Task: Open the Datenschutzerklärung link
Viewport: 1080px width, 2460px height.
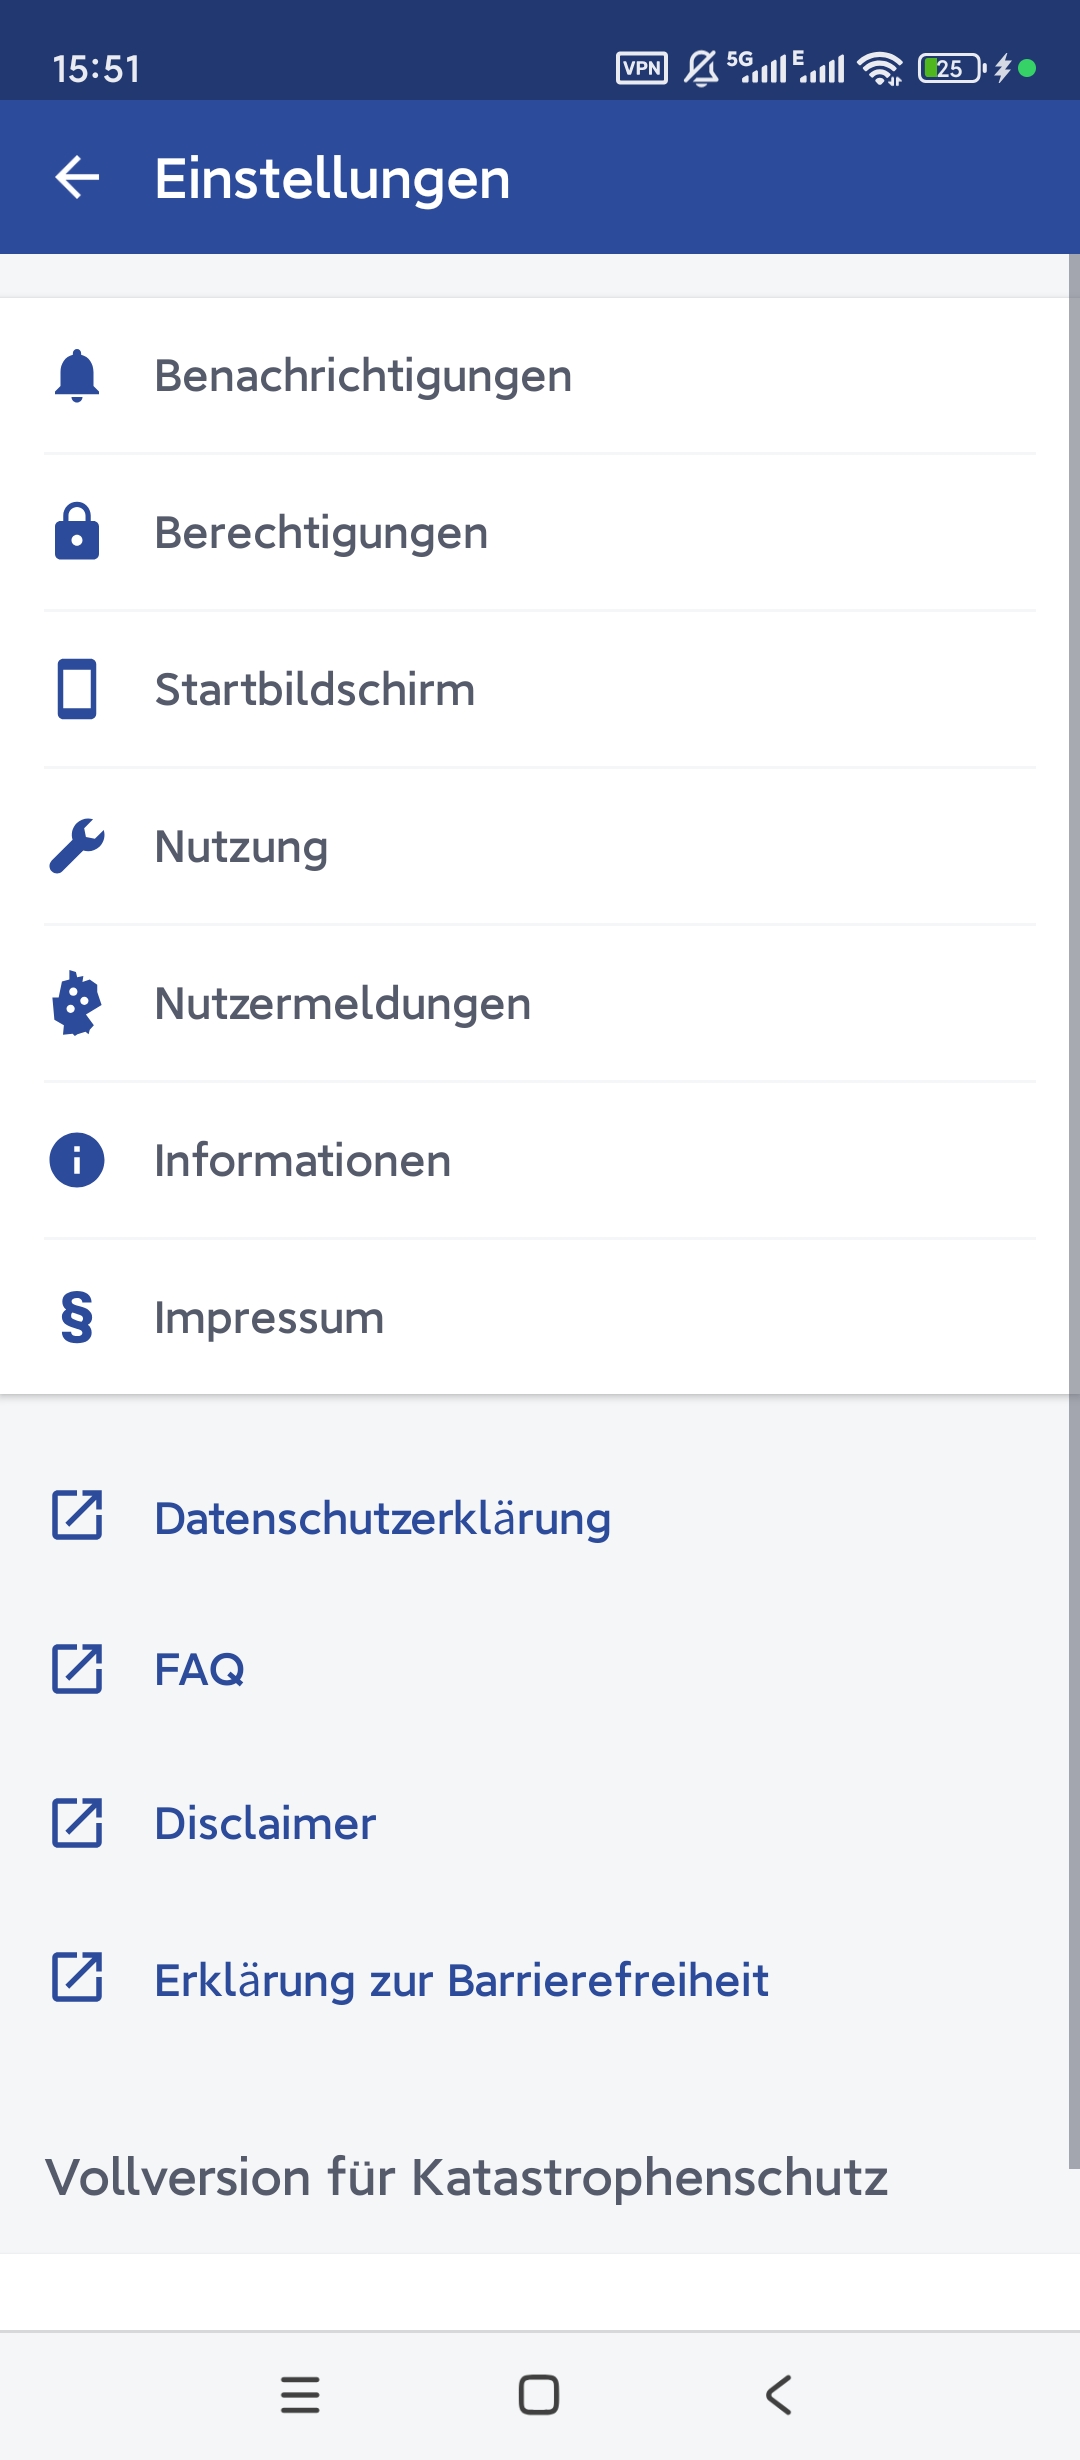Action: 382,1518
